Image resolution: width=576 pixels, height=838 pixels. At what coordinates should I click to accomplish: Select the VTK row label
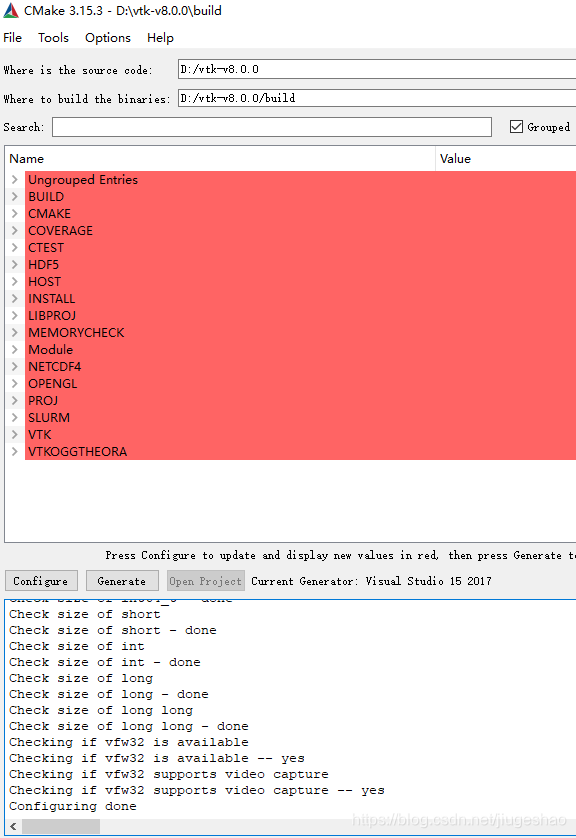[40, 434]
